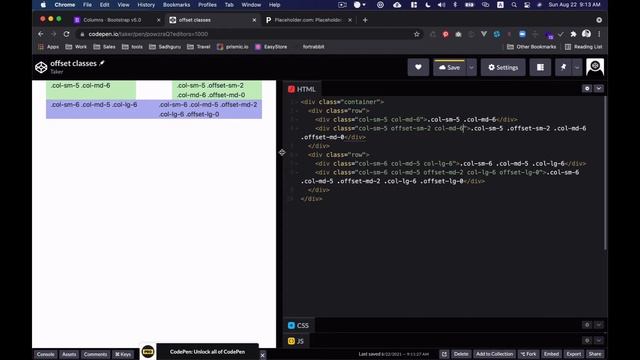The height and width of the screenshot is (360, 640).
Task: Bookmark this page with star icon
Action: pyautogui.click(x=416, y=34)
